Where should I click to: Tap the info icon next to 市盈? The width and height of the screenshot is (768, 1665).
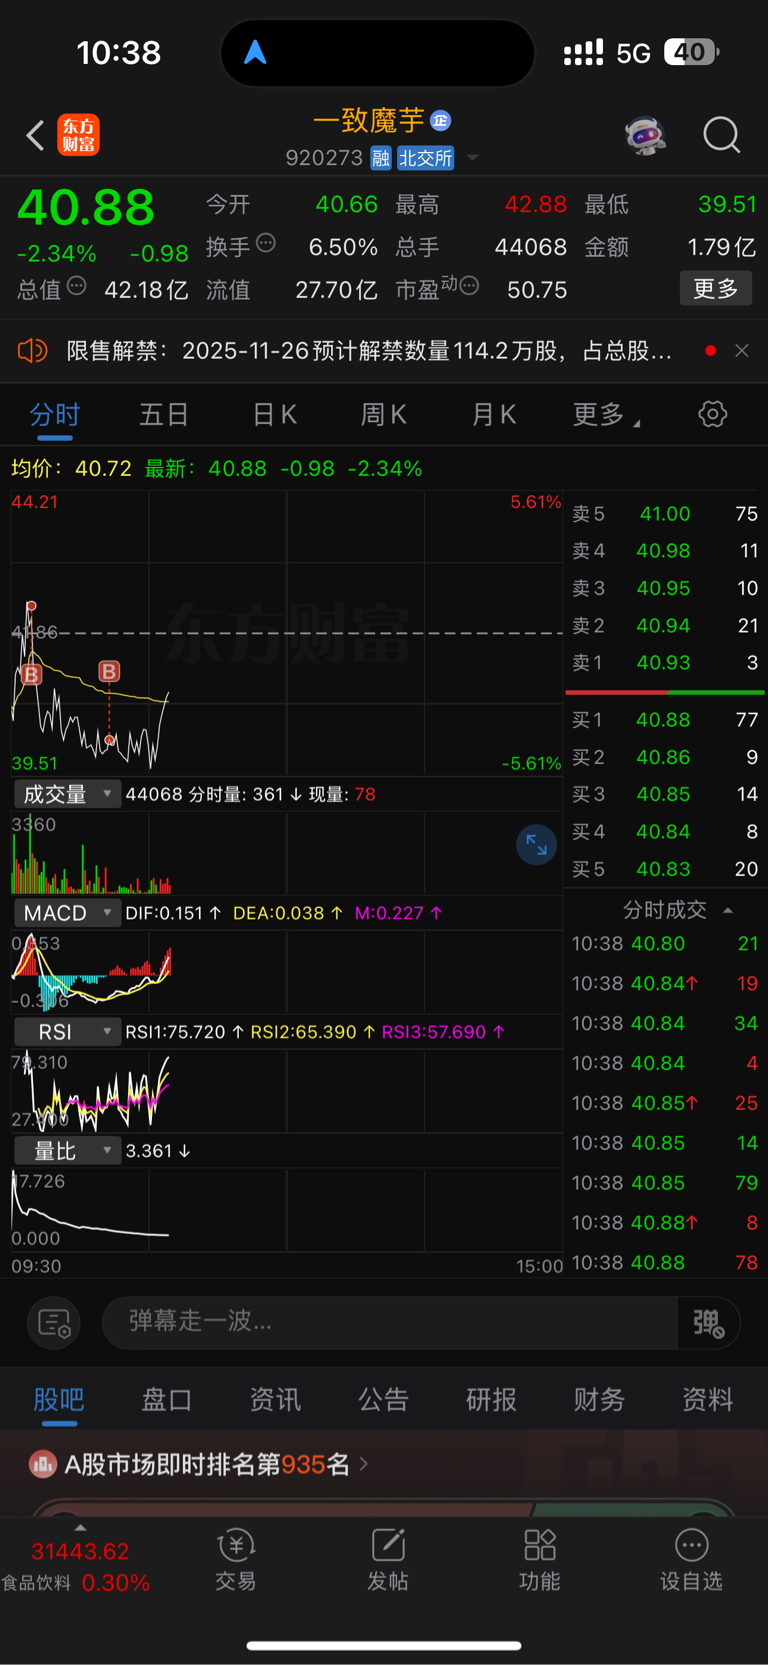(x=469, y=287)
